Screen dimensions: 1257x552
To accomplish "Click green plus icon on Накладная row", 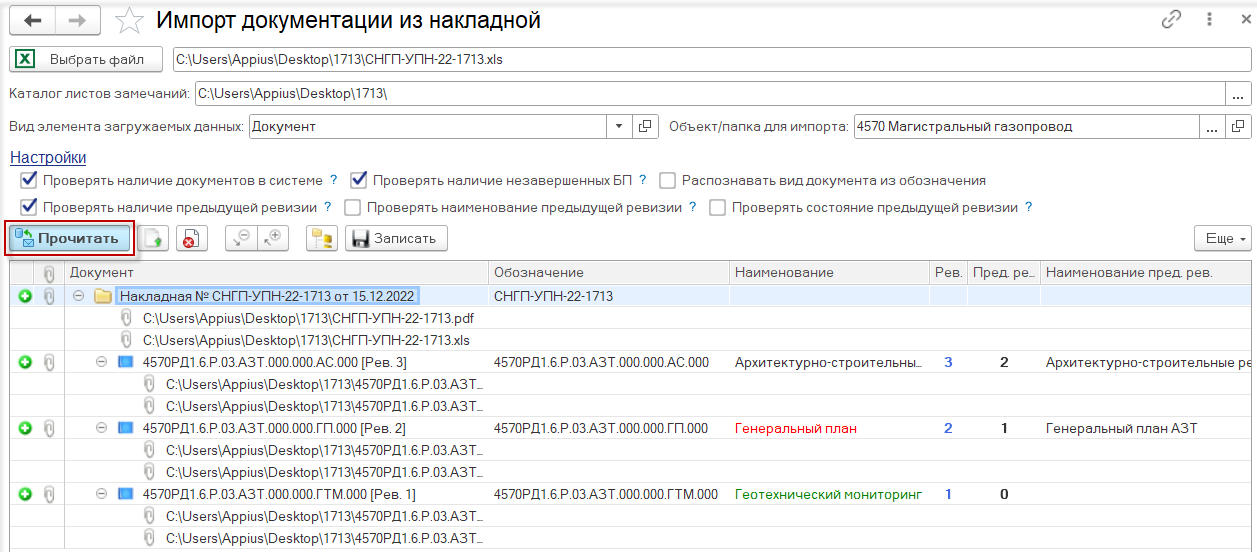I will click(x=25, y=296).
